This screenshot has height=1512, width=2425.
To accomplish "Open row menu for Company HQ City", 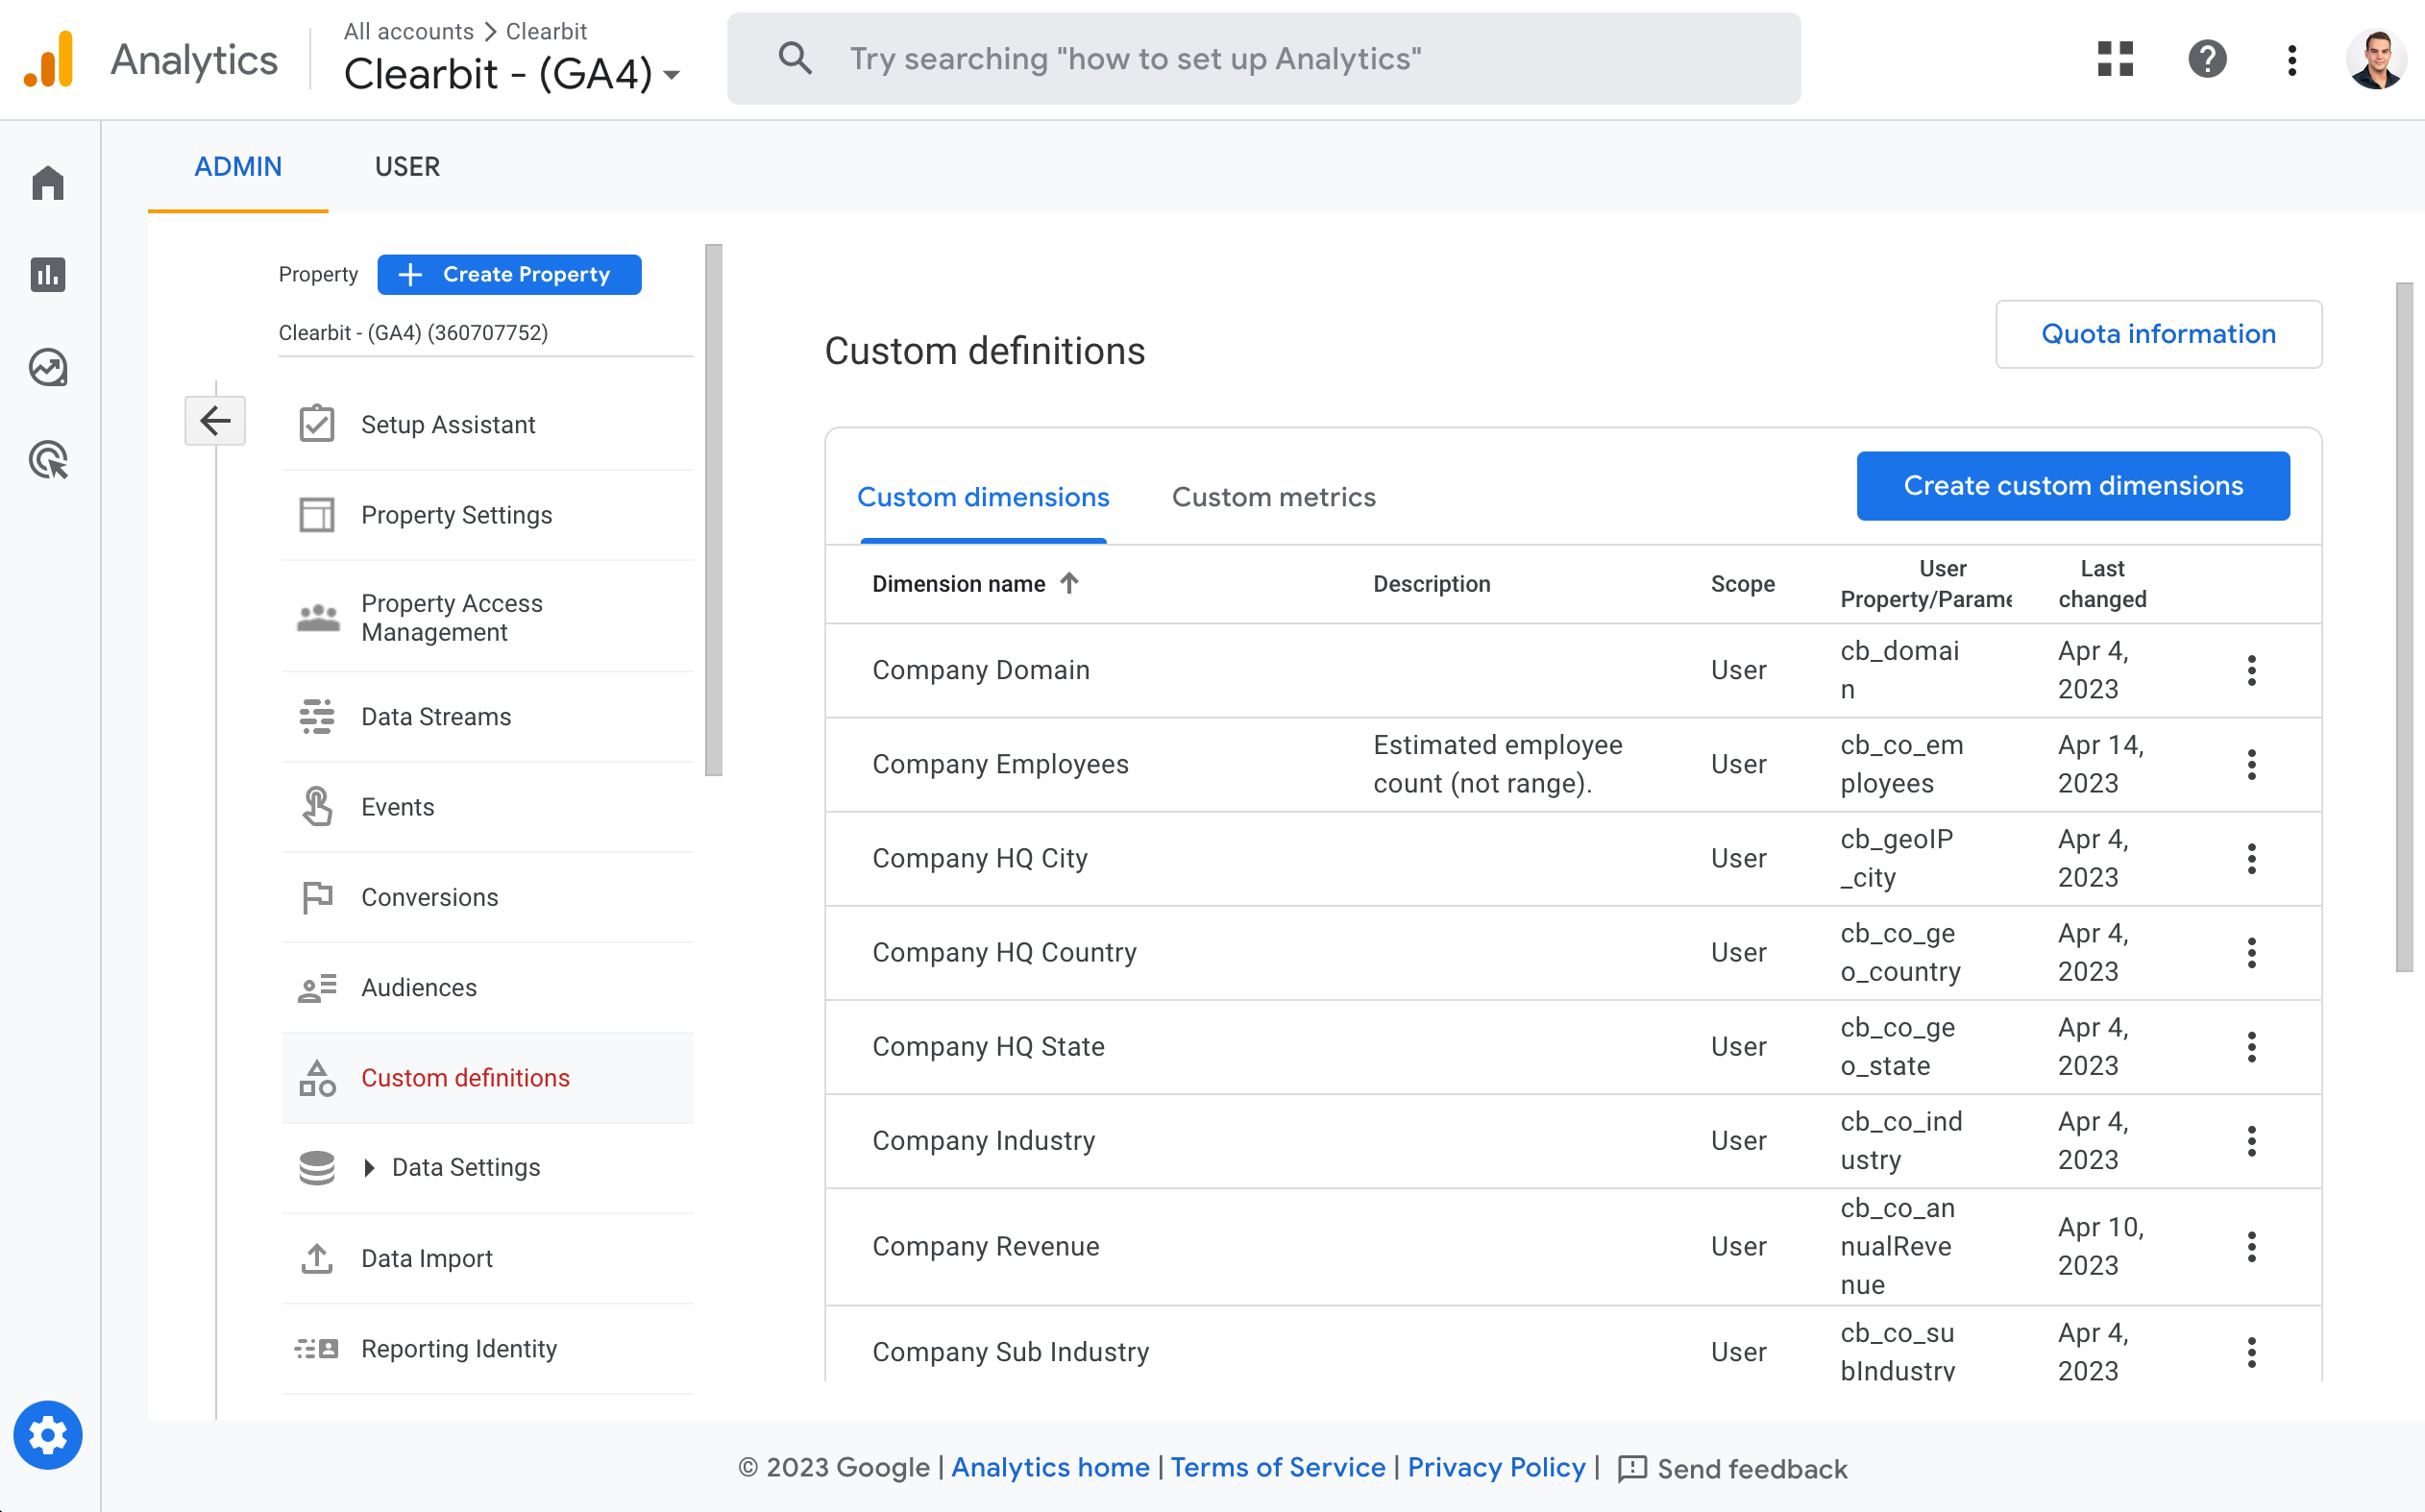I will [2252, 858].
